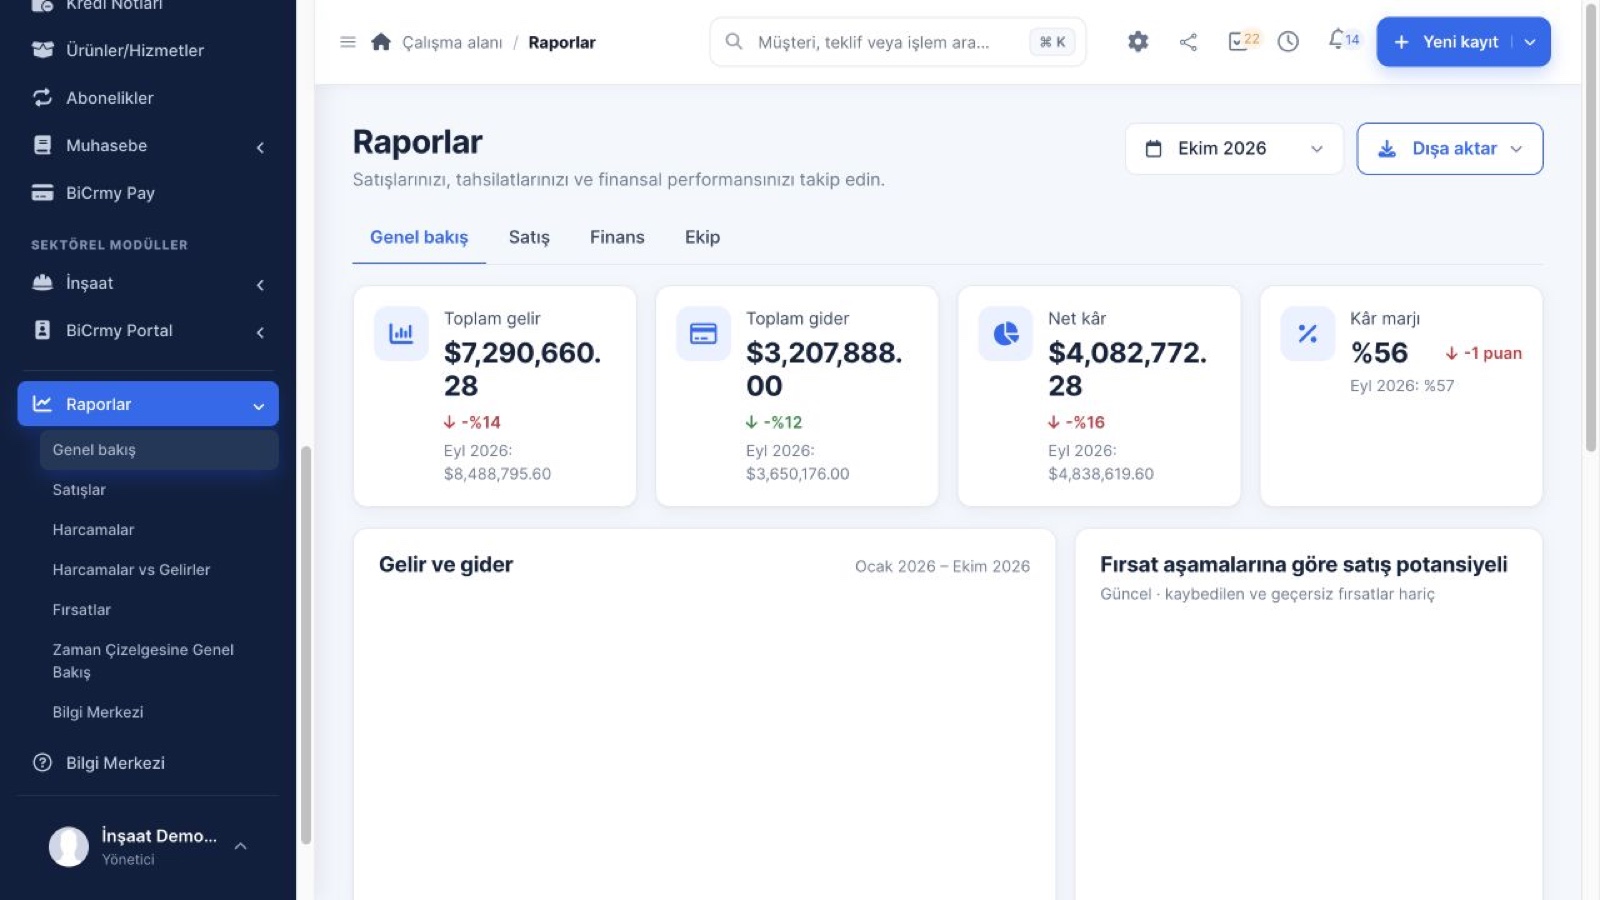Toggle sidebar with hamburger menu icon
Image resolution: width=1600 pixels, height=900 pixels.
pyautogui.click(x=348, y=42)
